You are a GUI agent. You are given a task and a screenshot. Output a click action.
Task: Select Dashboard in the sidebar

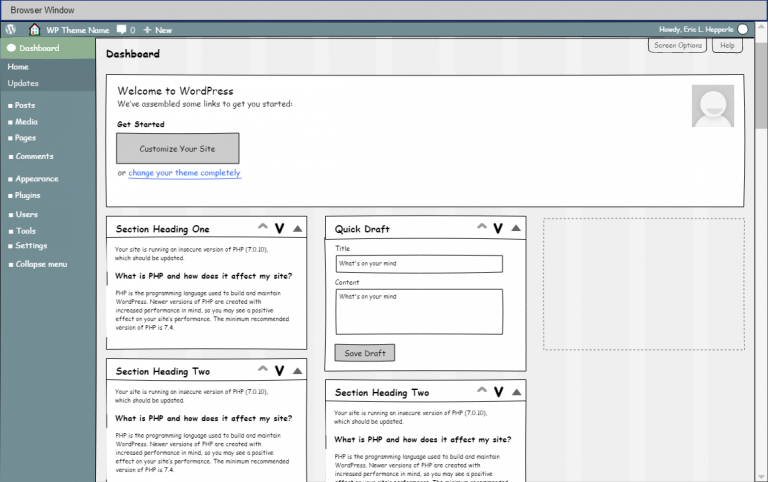48,48
